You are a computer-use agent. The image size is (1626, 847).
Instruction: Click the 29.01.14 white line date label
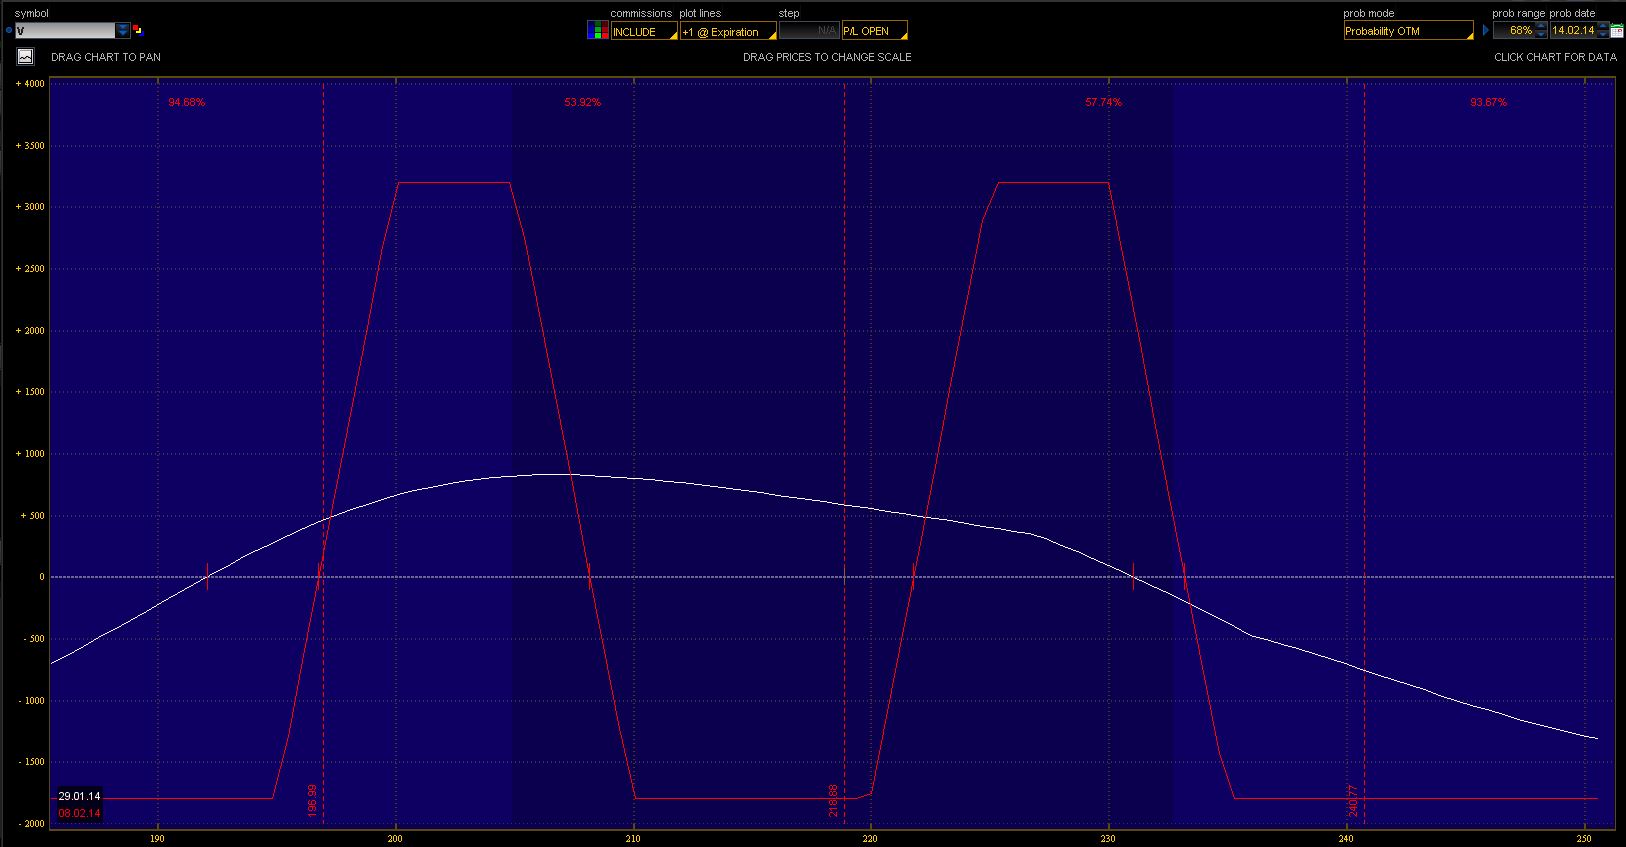tap(79, 797)
